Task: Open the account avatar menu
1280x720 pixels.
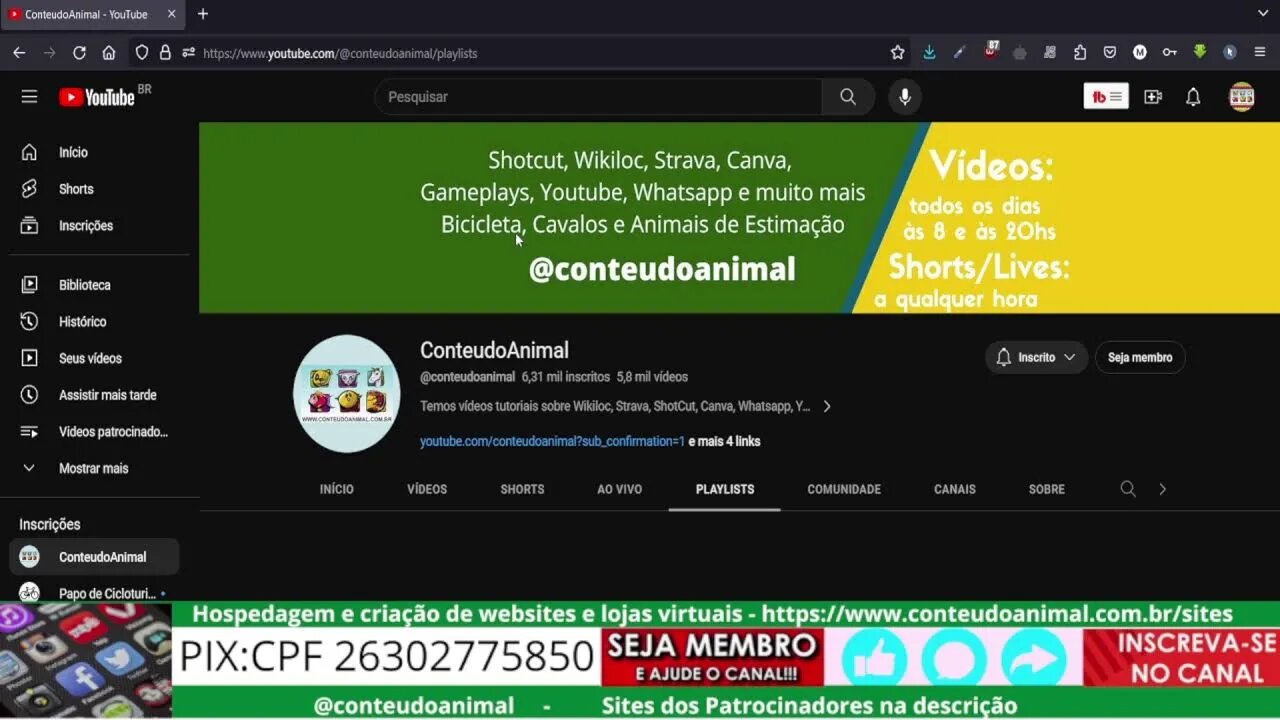Action: (1241, 97)
